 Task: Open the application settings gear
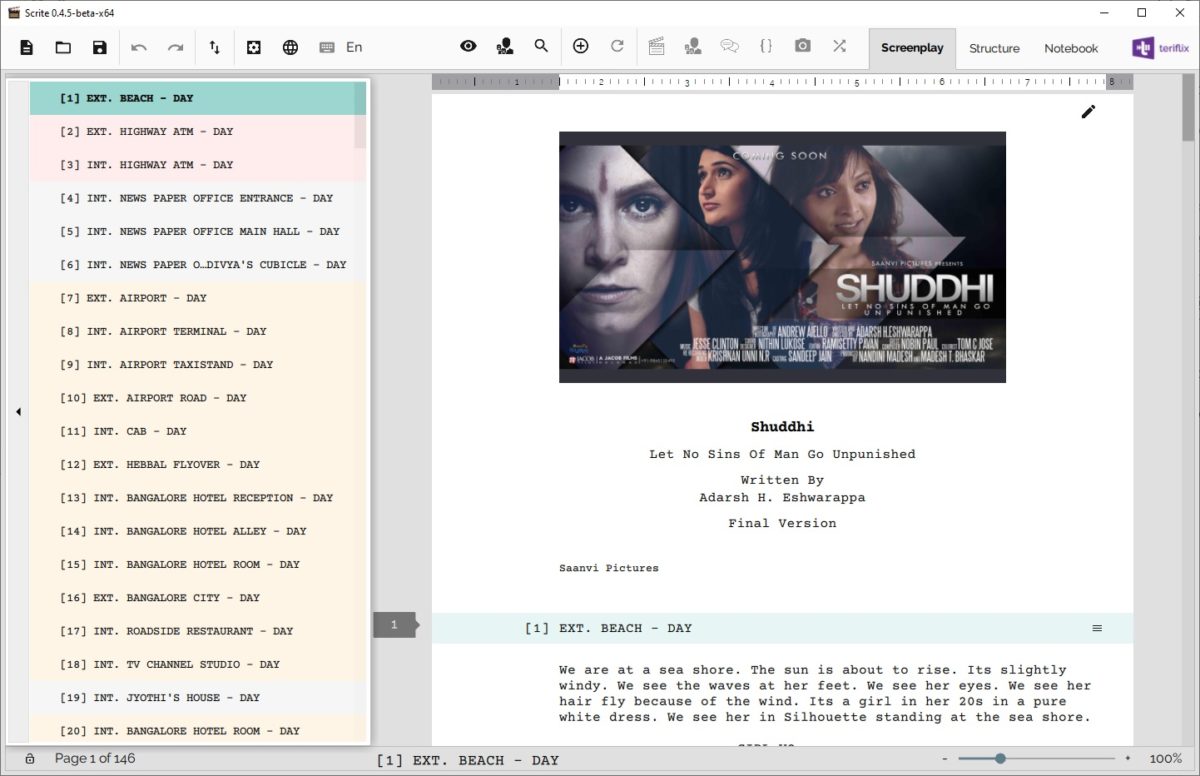point(254,47)
